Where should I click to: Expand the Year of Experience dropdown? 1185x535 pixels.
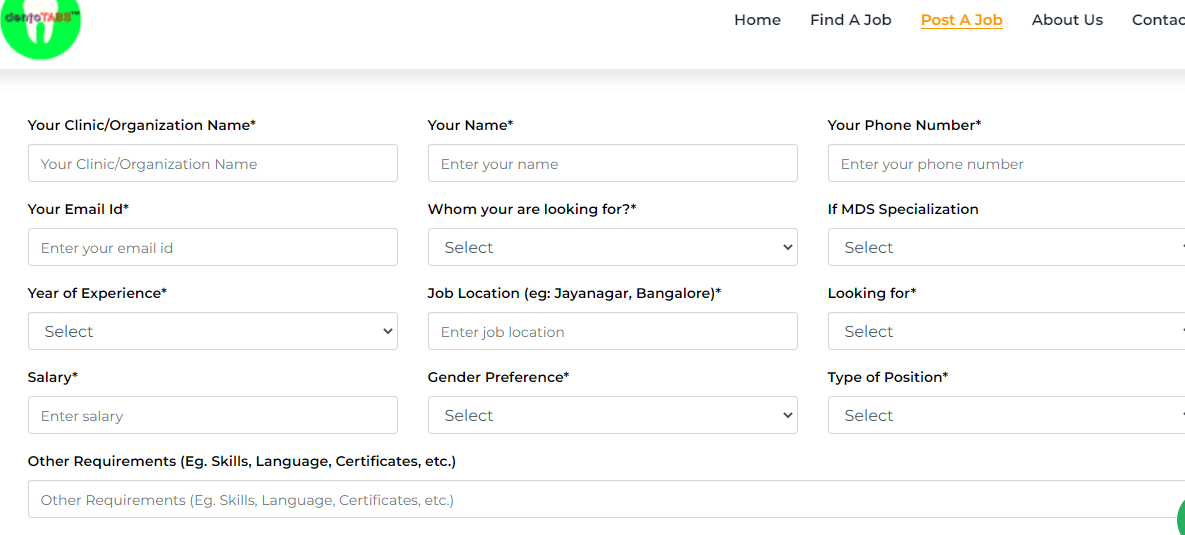pyautogui.click(x=212, y=331)
